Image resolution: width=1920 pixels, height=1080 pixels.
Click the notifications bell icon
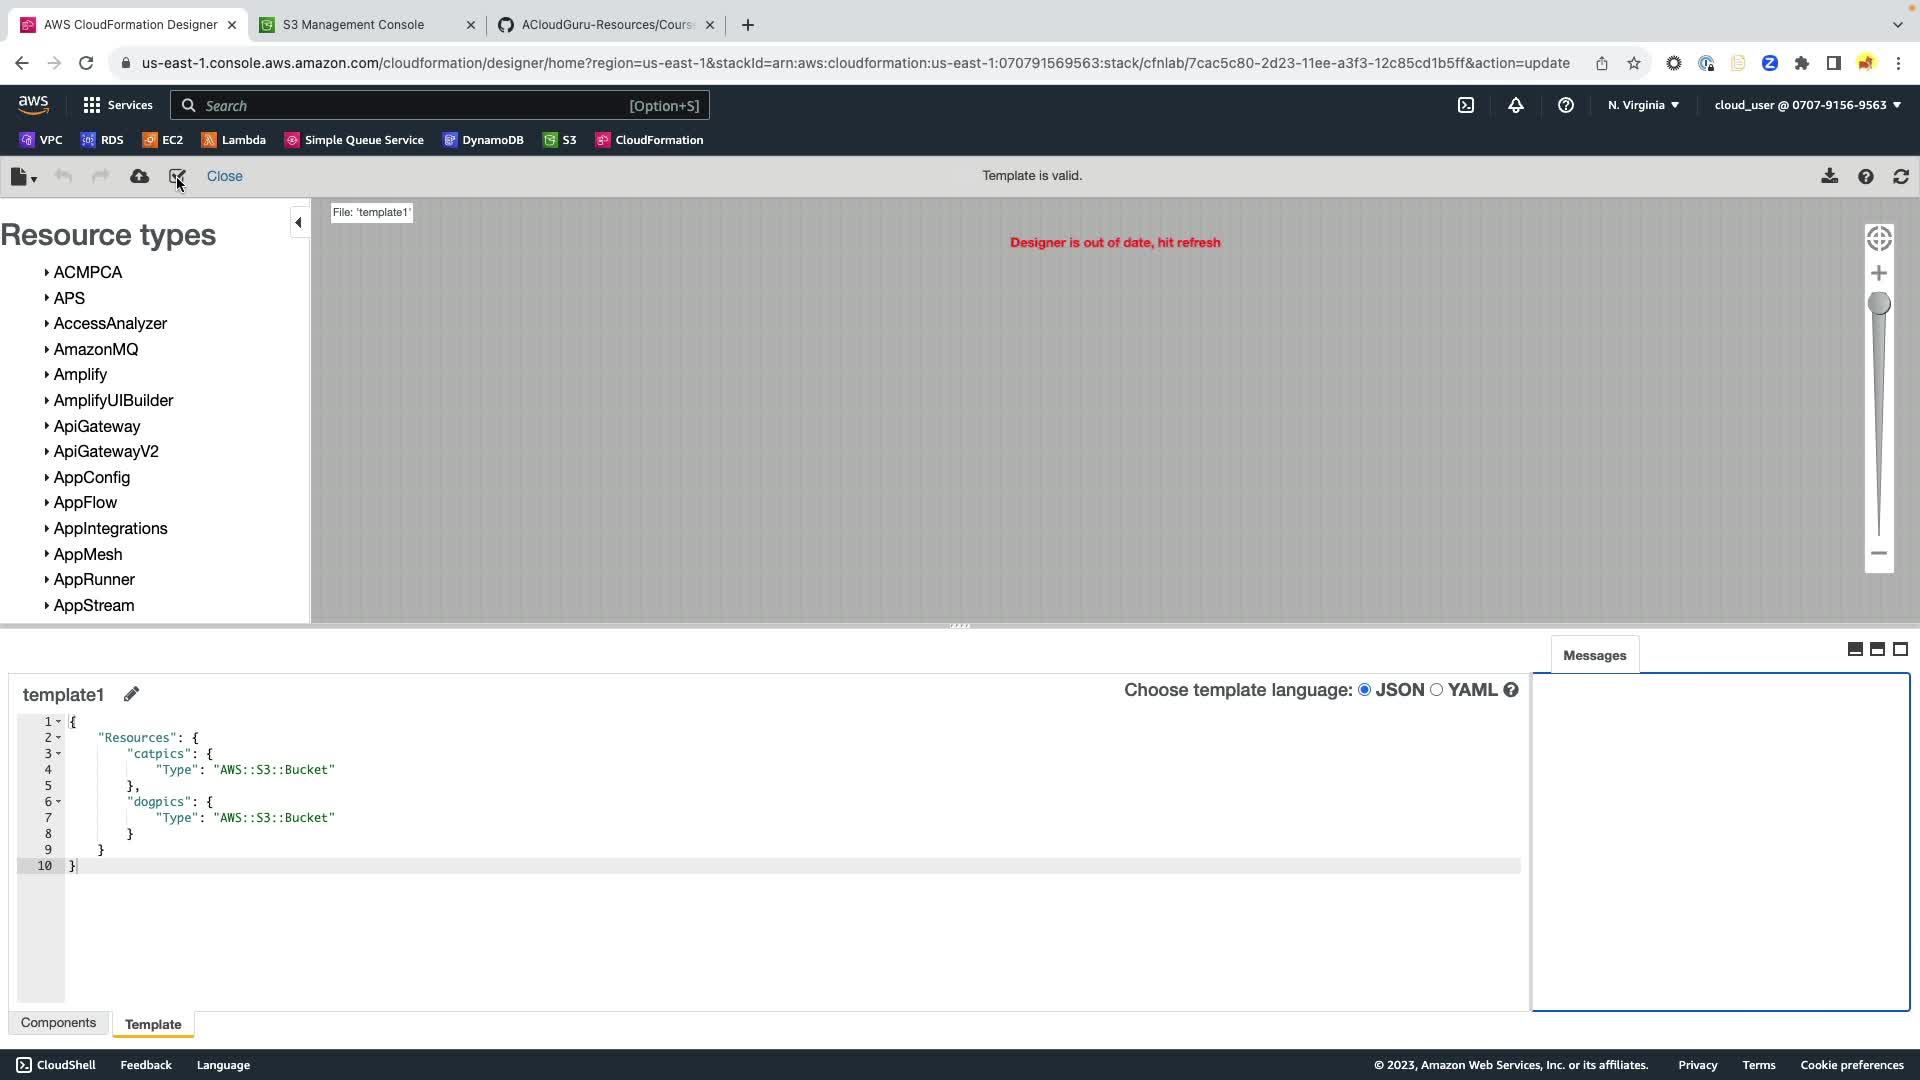coord(1515,105)
